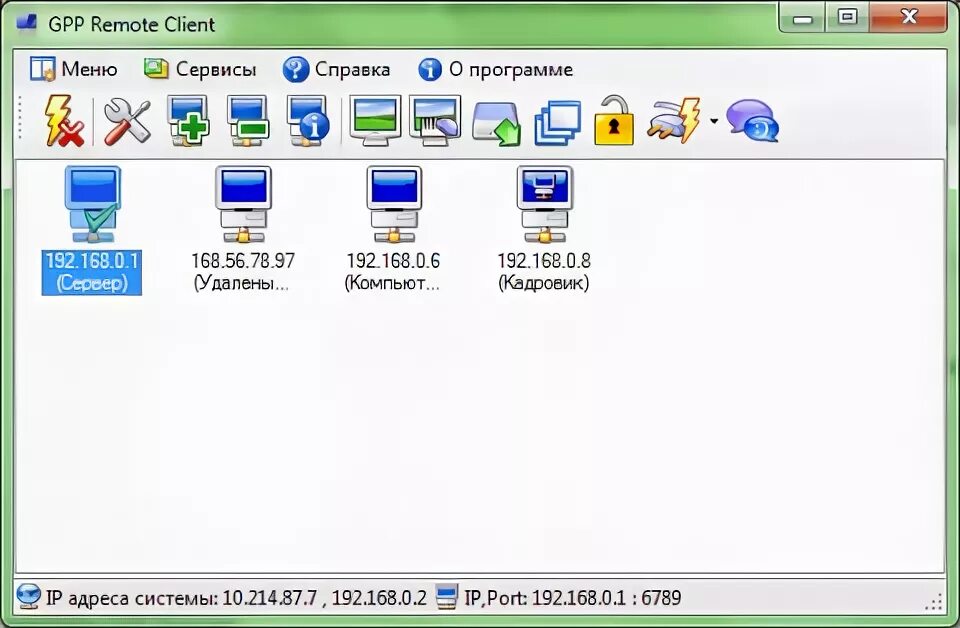Click the disconnect lightning icon with red X
The height and width of the screenshot is (628, 960).
(x=64, y=121)
